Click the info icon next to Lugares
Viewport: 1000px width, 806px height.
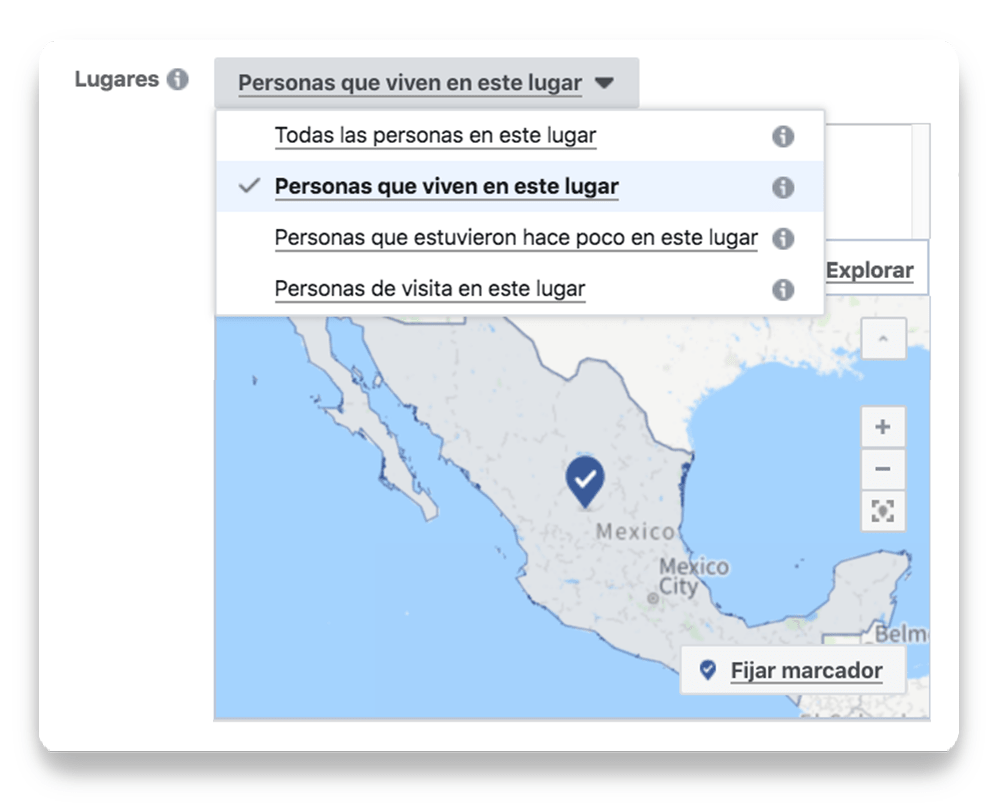[x=177, y=79]
